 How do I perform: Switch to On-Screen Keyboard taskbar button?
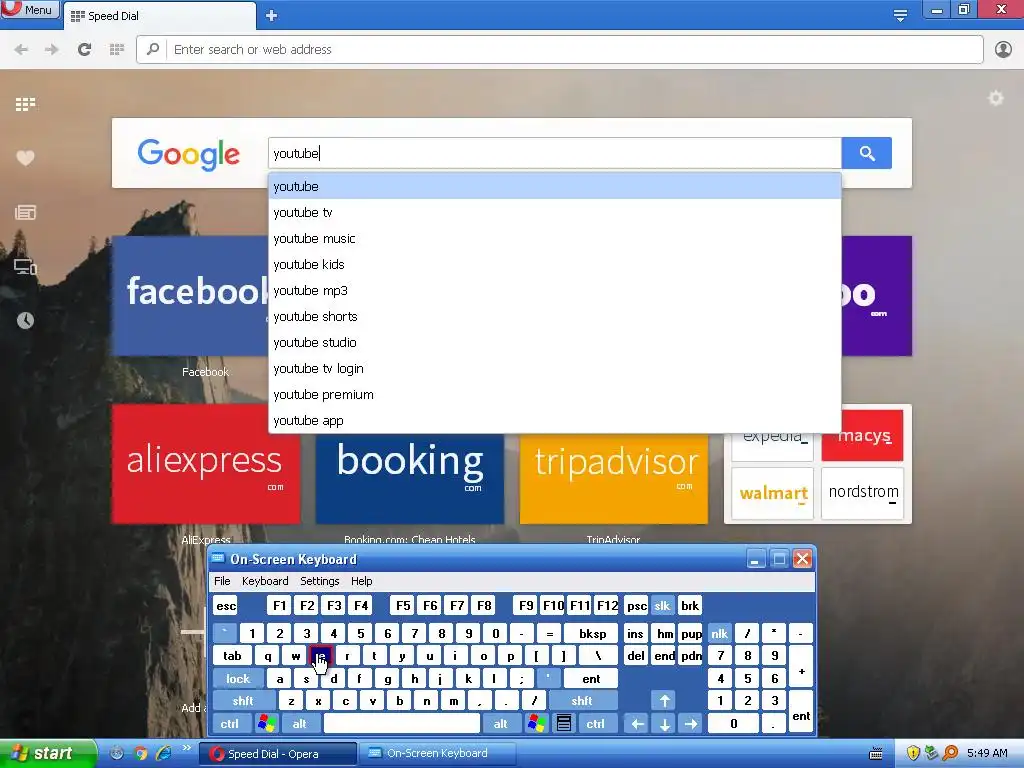(x=437, y=754)
